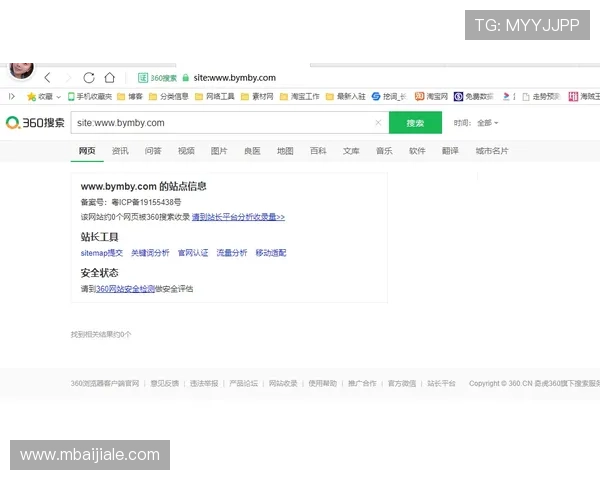Image resolution: width=600 pixels, height=480 pixels.
Task: Open the 淘宝网 bookmark
Action: point(431,96)
